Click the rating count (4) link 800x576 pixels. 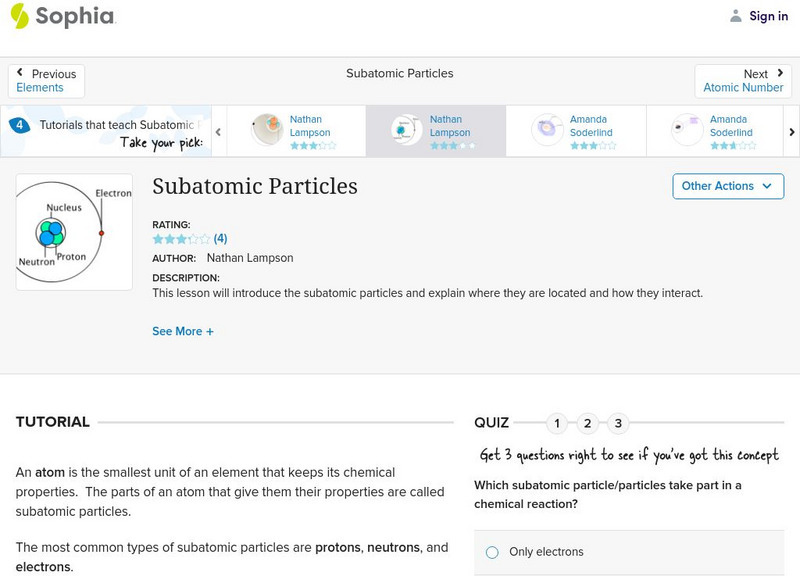coord(221,239)
